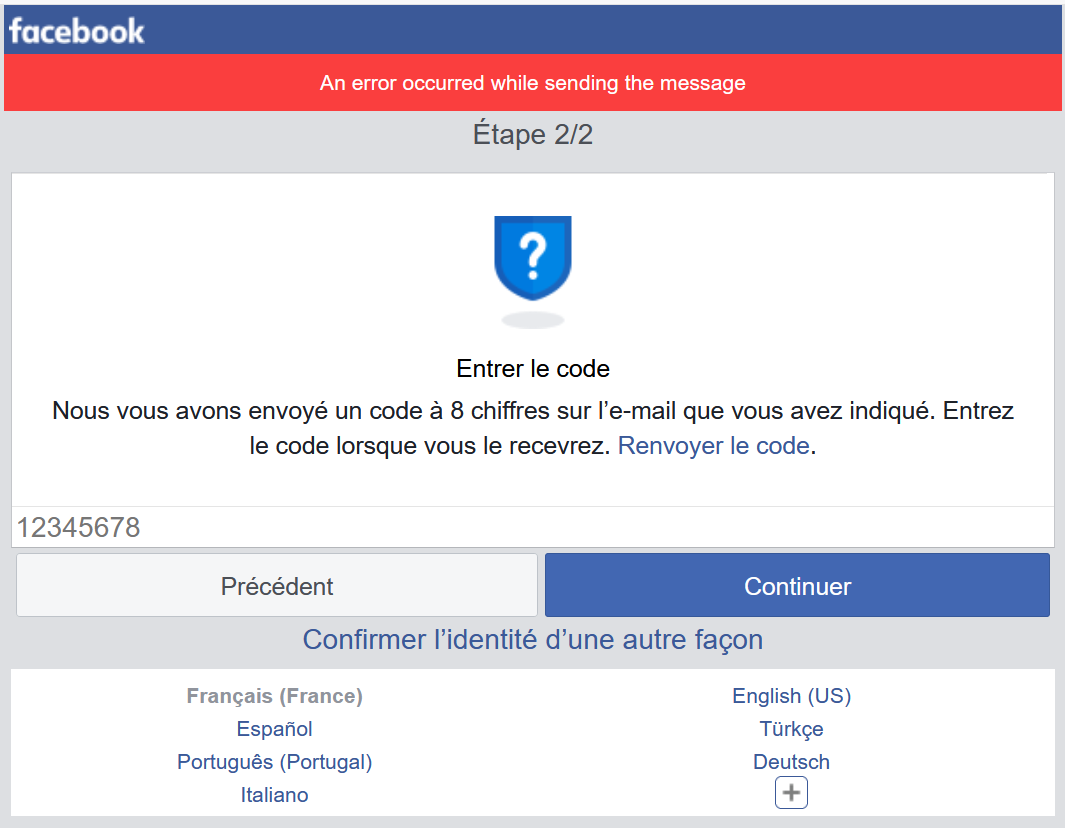Expand more languages with plus icon

point(791,793)
